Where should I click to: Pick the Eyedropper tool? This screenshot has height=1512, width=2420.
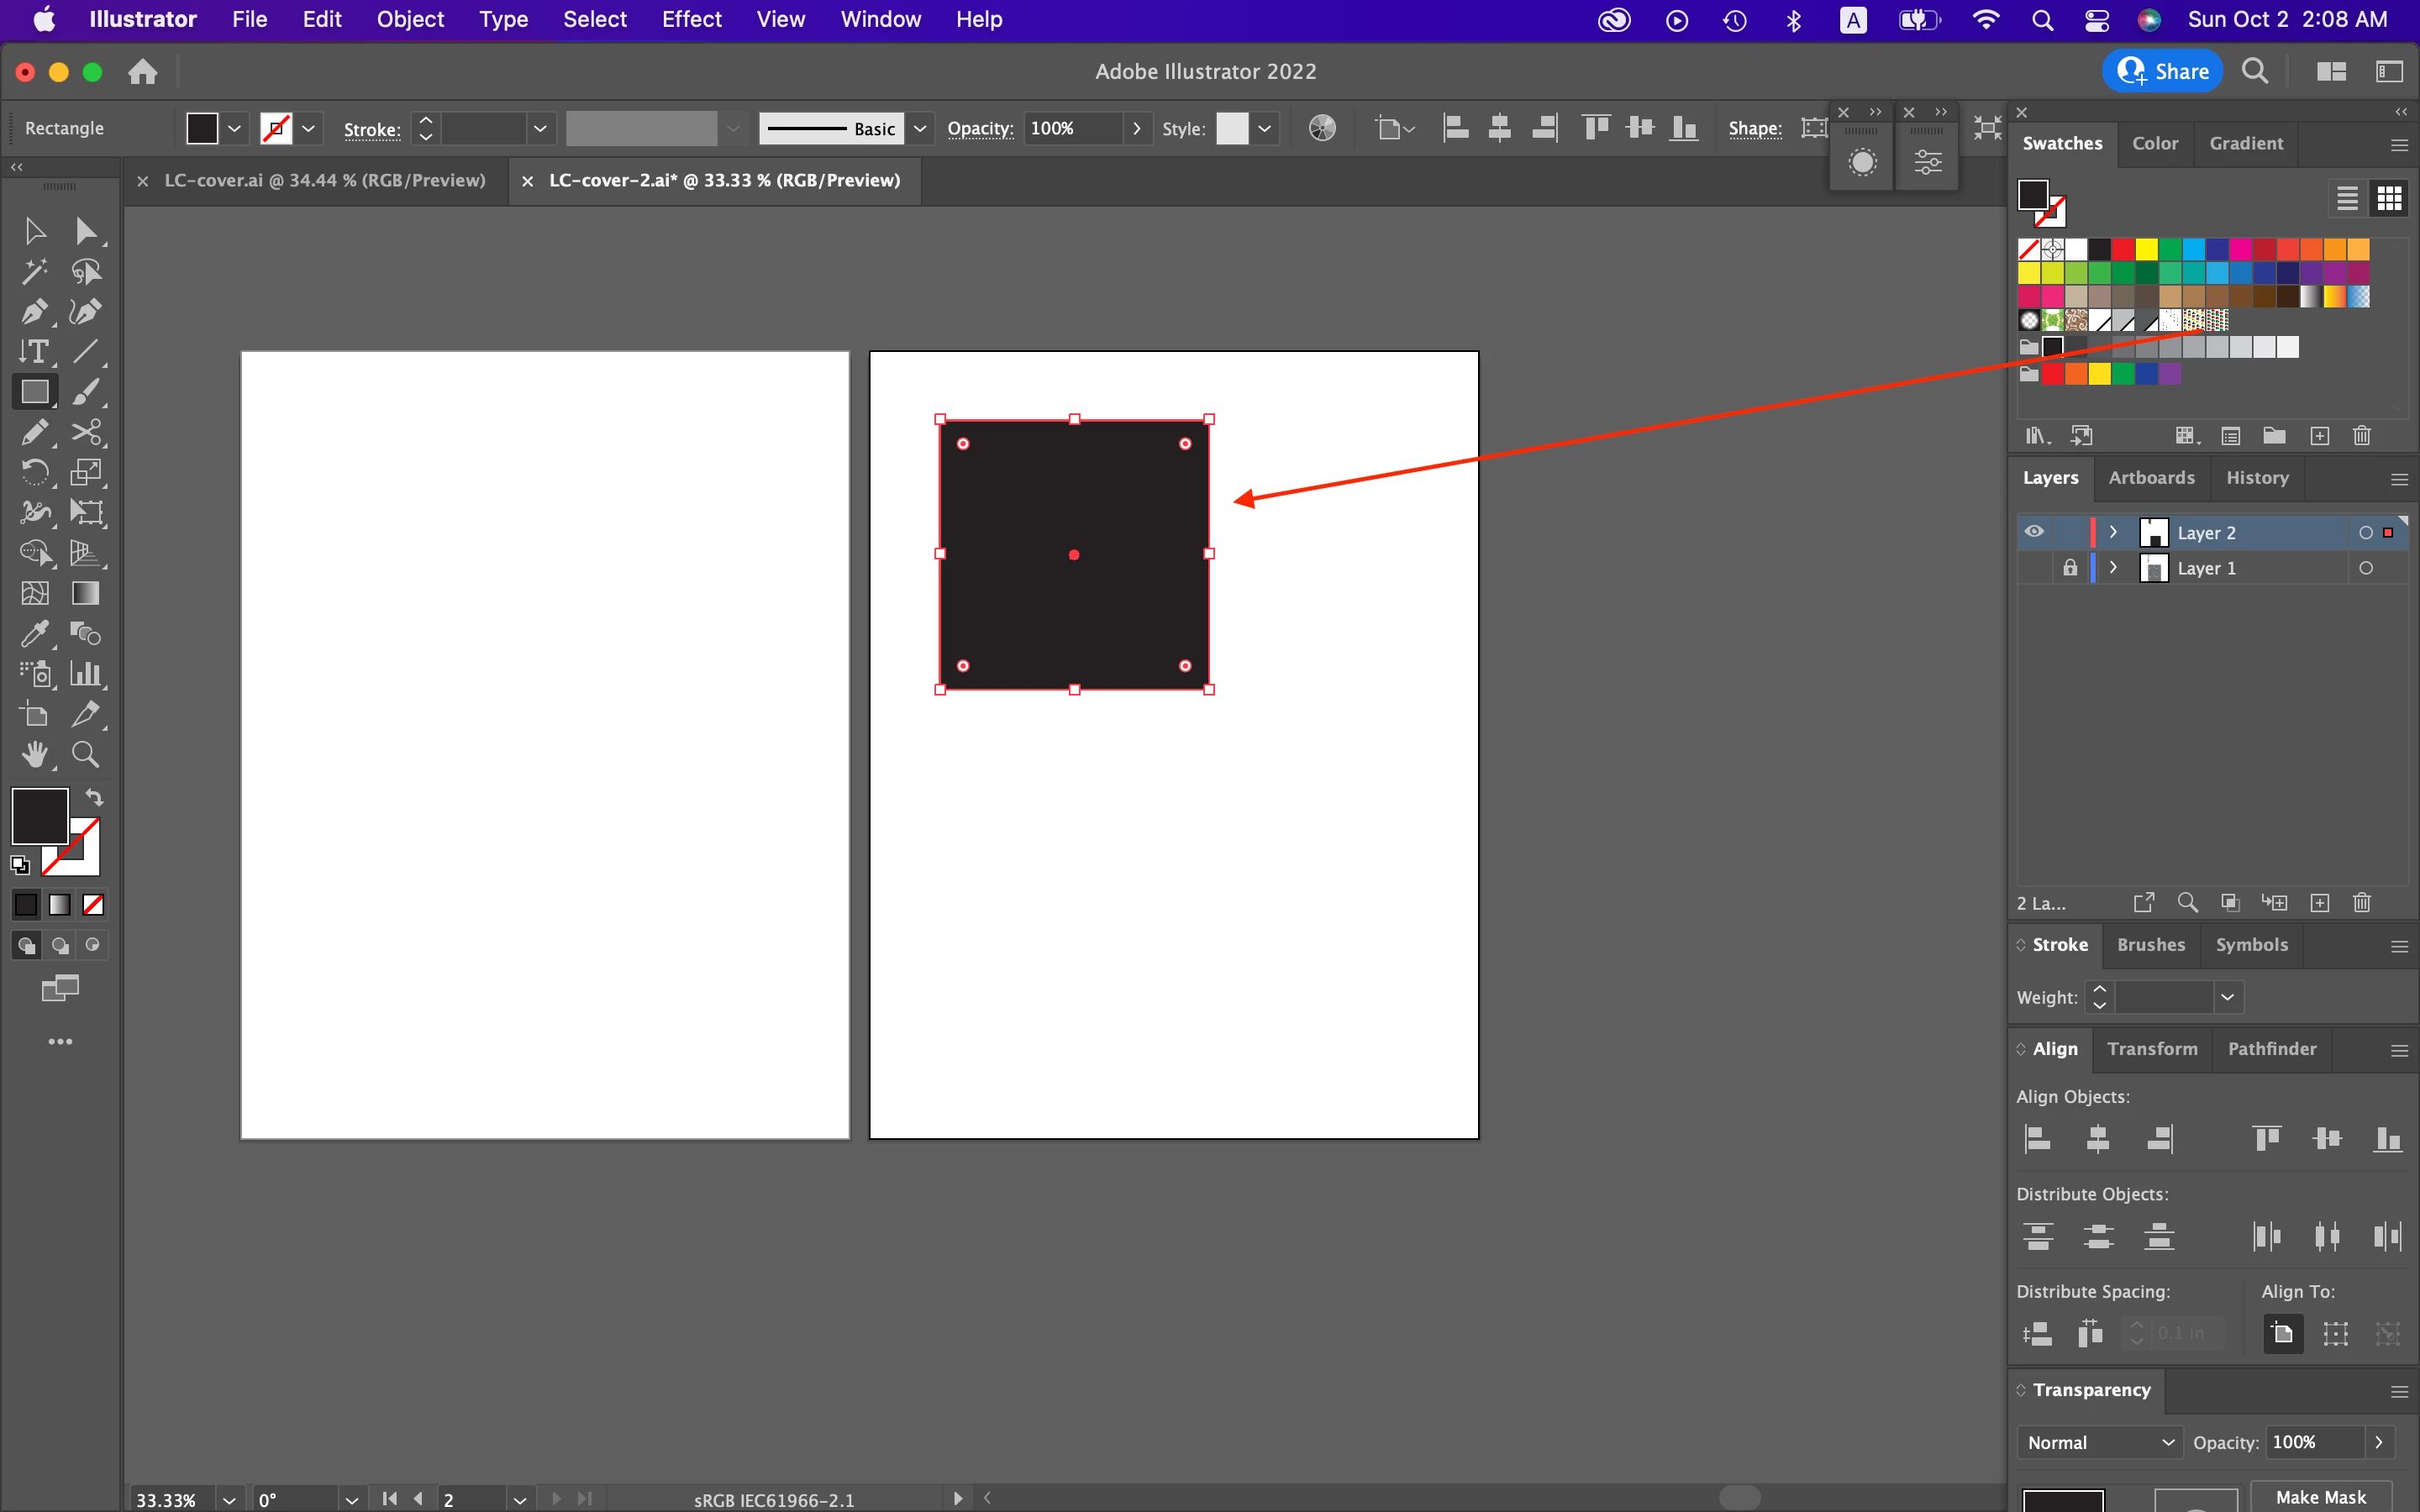click(34, 634)
